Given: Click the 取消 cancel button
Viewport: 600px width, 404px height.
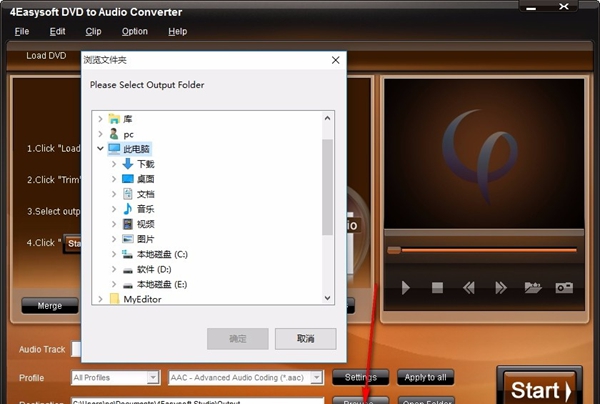Looking at the screenshot, I should (305, 339).
